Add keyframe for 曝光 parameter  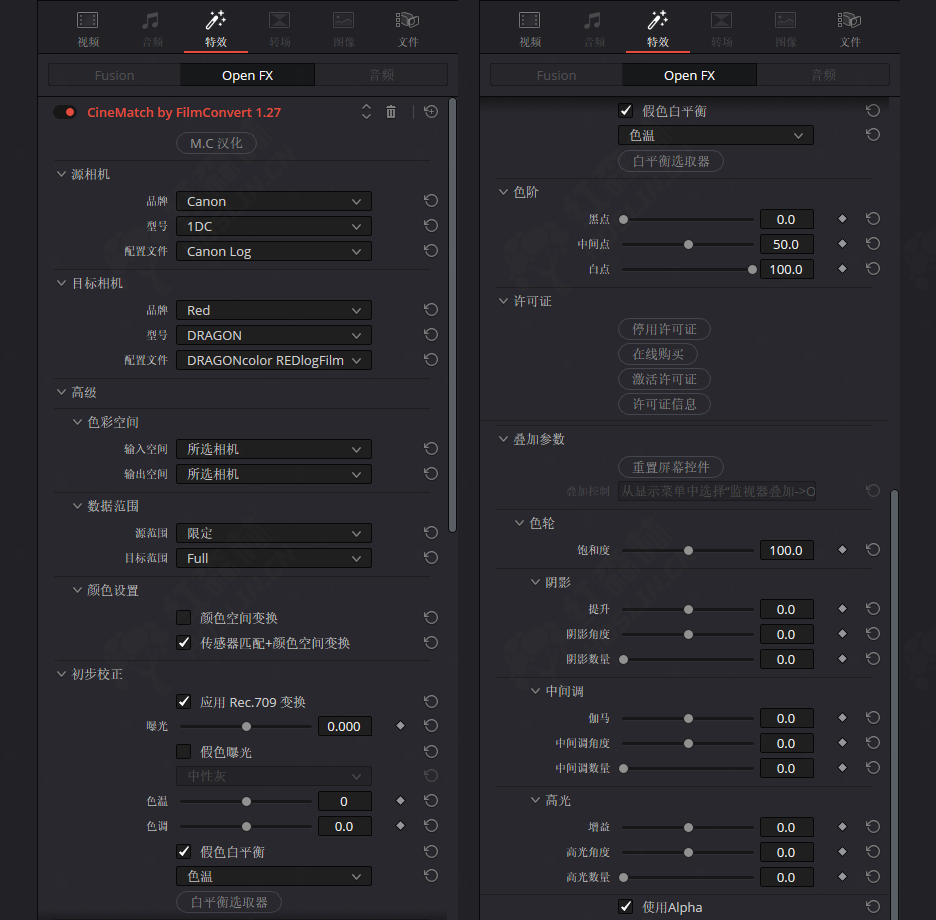pos(401,726)
